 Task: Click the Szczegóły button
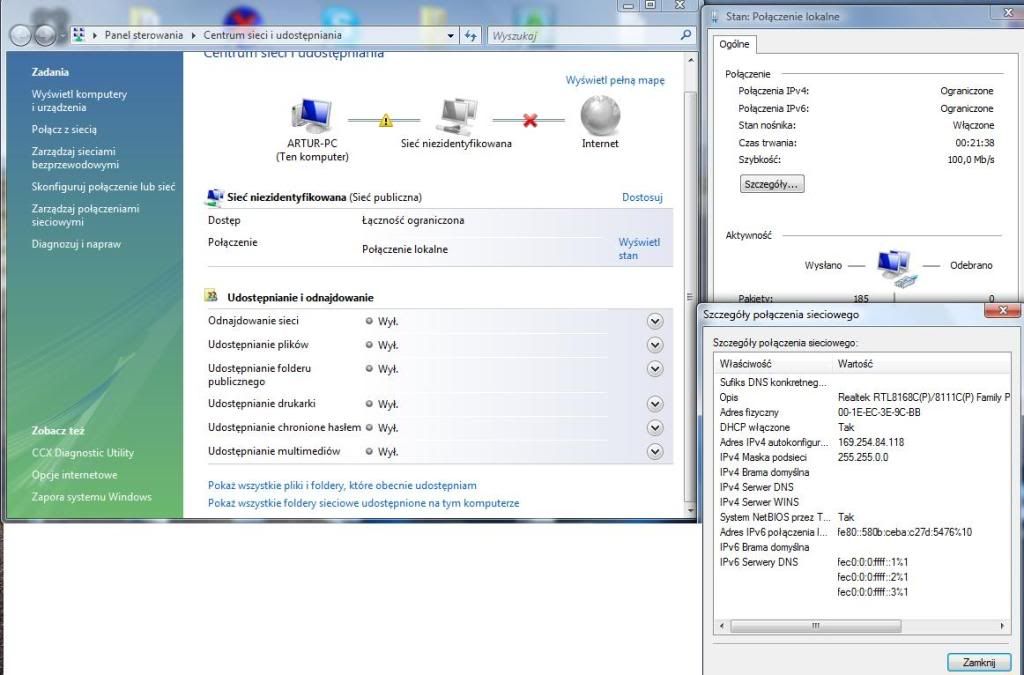coord(772,184)
